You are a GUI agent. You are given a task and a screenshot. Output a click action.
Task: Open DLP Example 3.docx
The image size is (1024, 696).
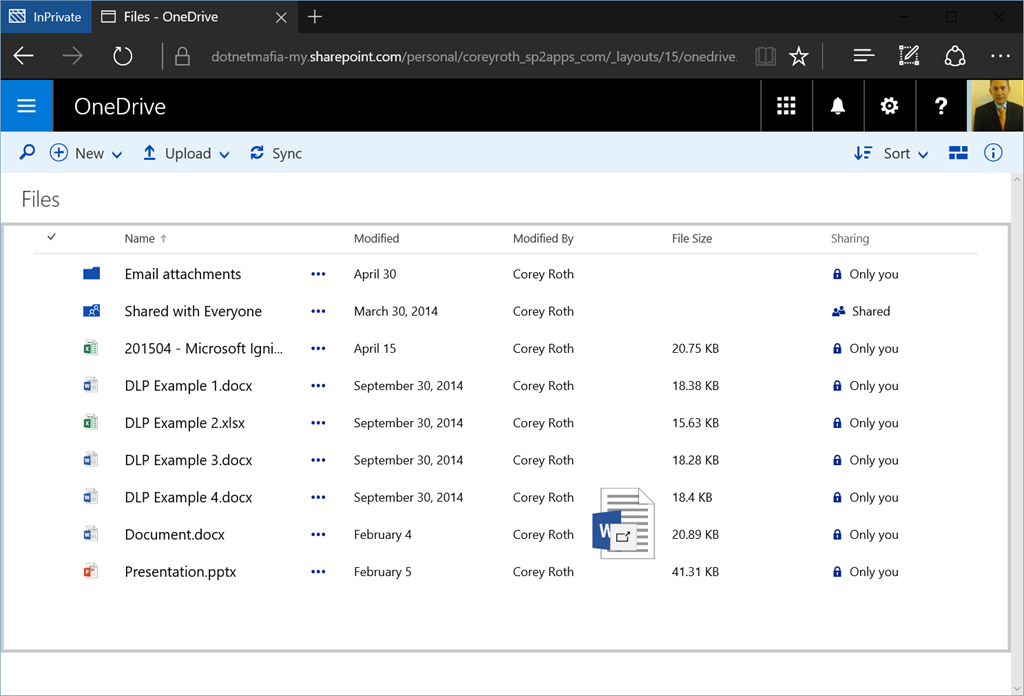click(x=188, y=460)
